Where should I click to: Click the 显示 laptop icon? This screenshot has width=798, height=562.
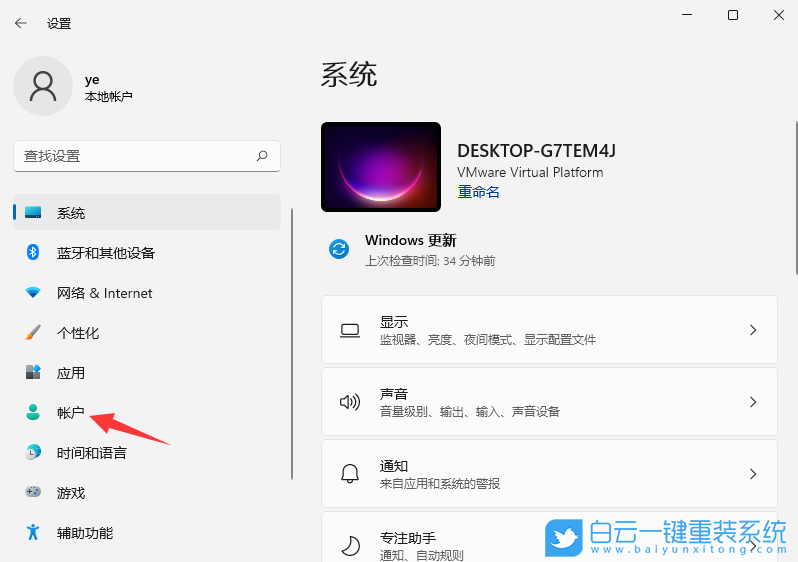coord(350,331)
